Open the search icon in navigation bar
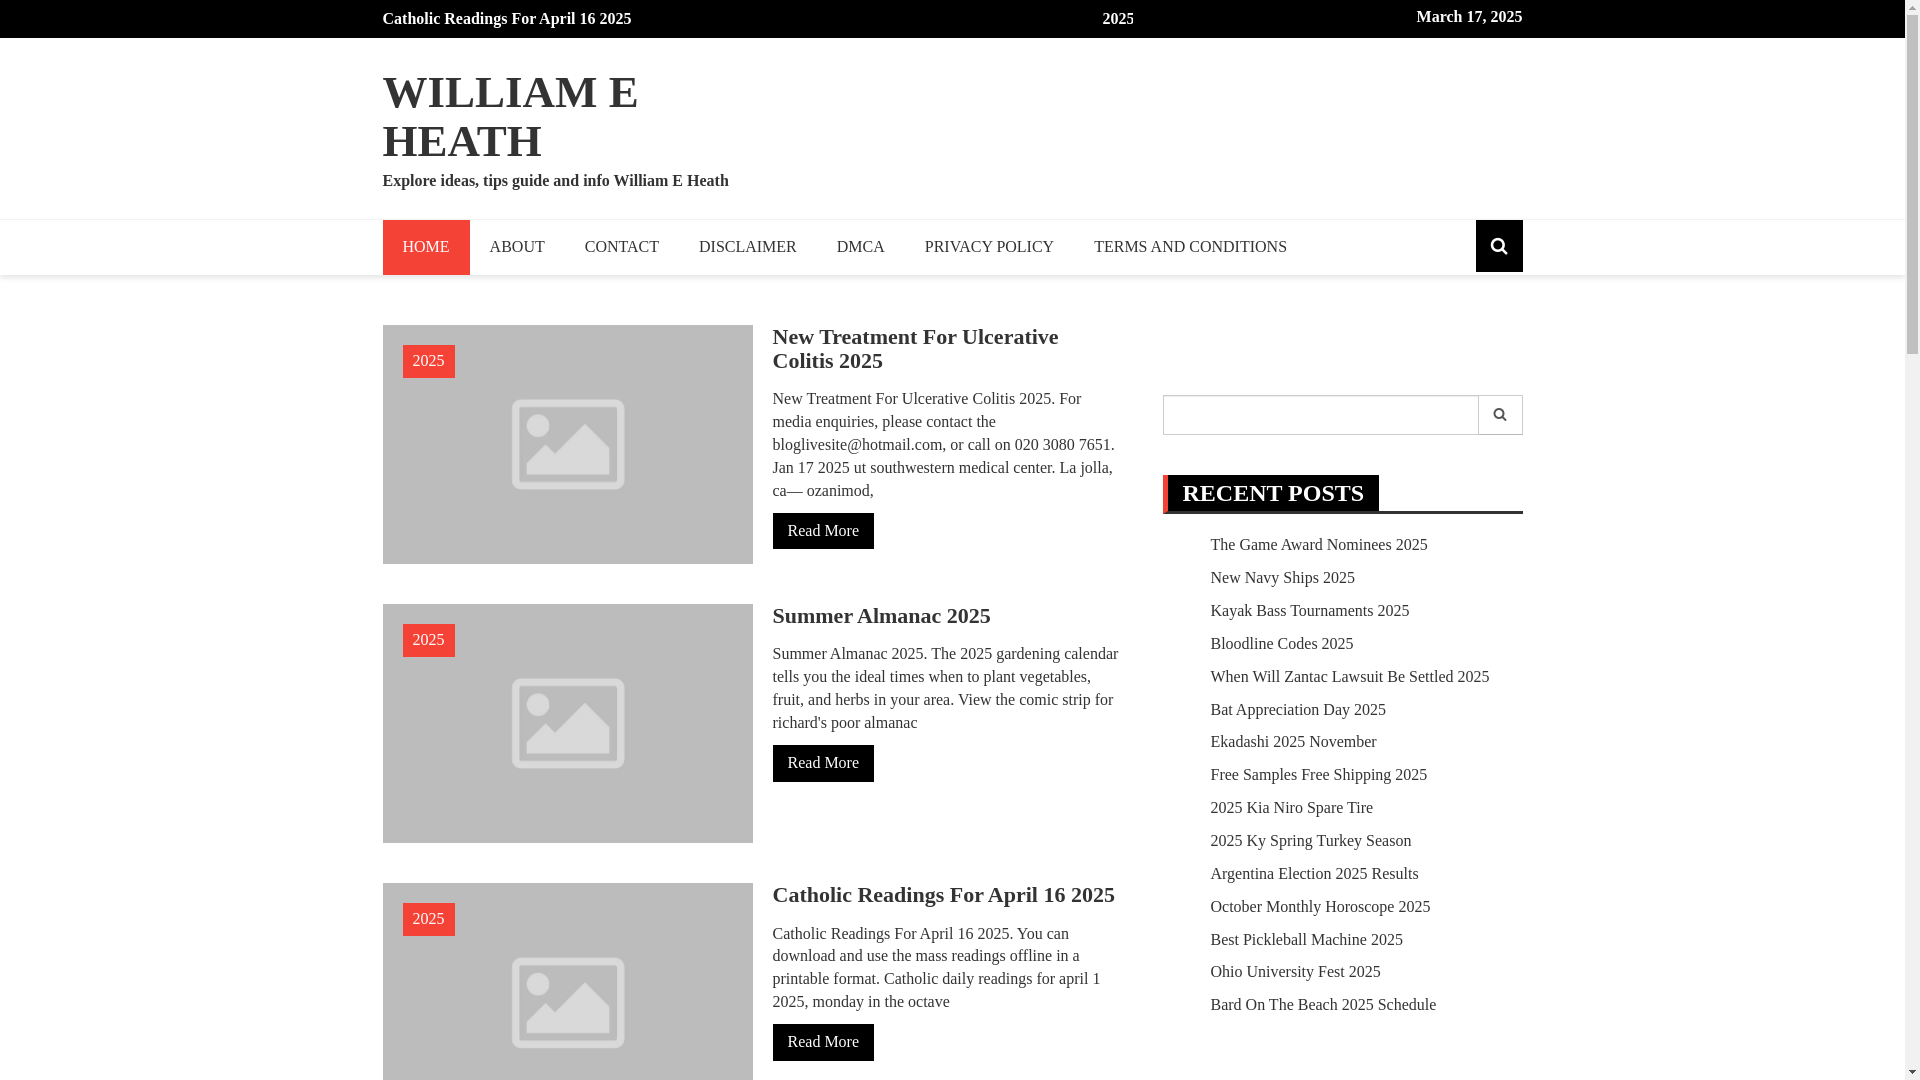 1498,246
